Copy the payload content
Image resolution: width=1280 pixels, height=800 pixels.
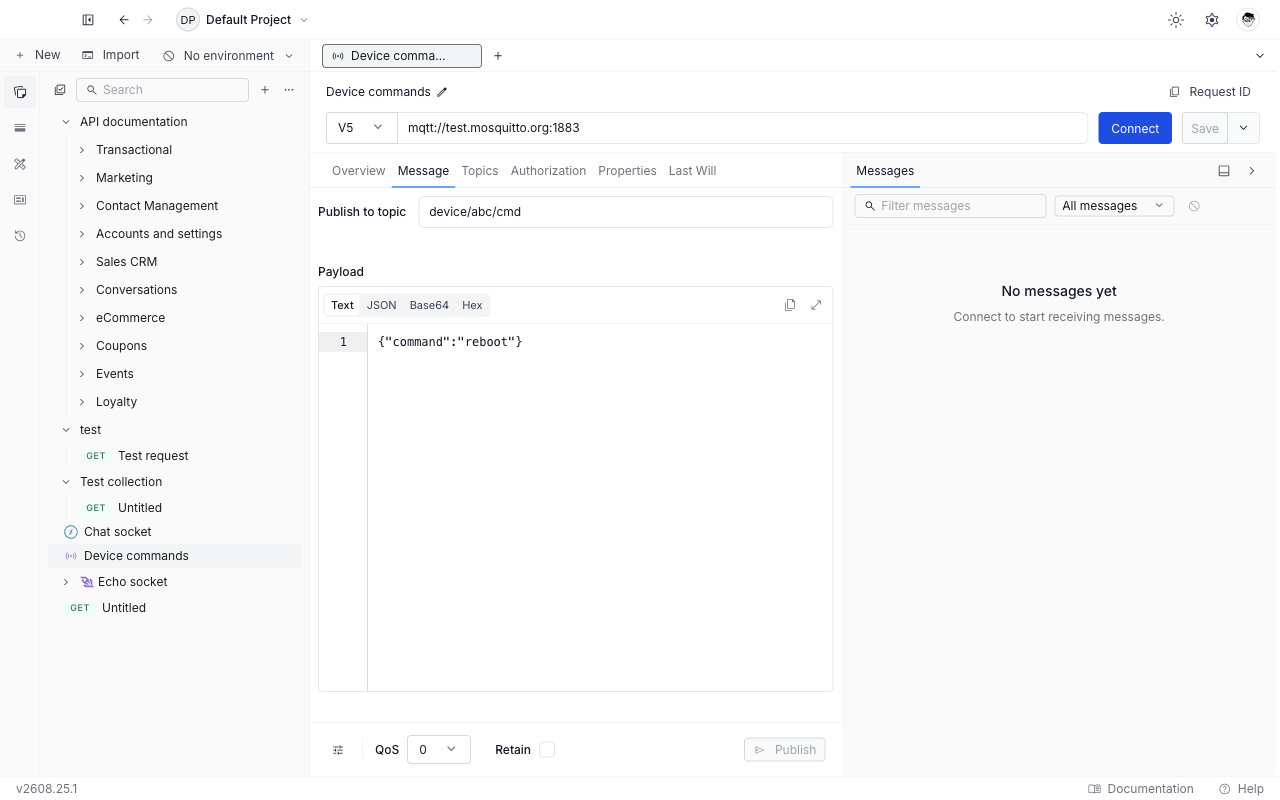coord(790,305)
